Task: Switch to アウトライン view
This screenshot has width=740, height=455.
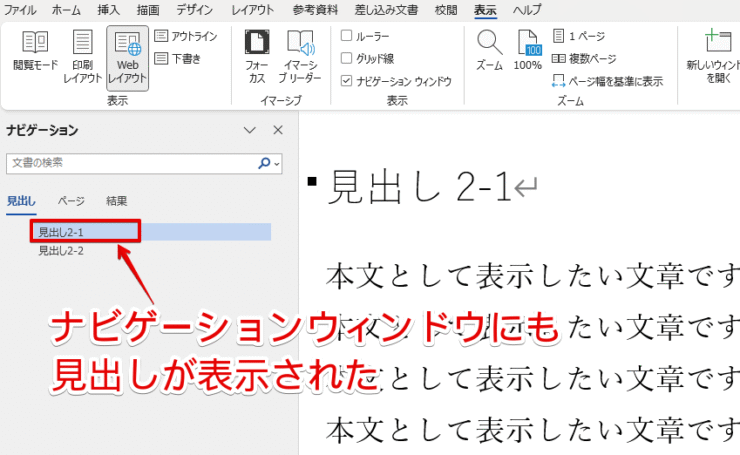Action: click(x=186, y=36)
